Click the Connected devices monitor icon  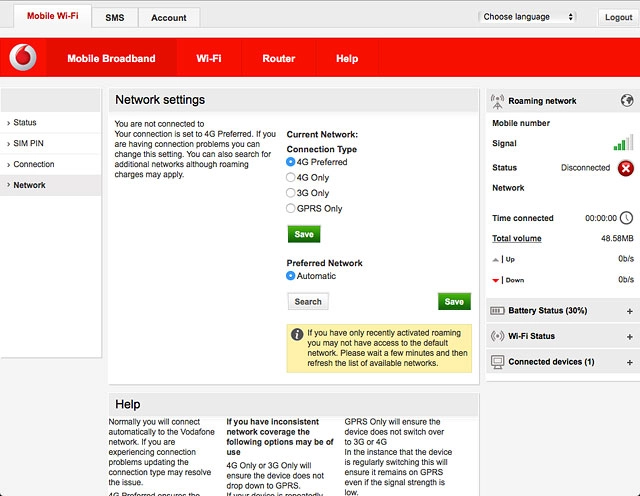click(x=498, y=362)
